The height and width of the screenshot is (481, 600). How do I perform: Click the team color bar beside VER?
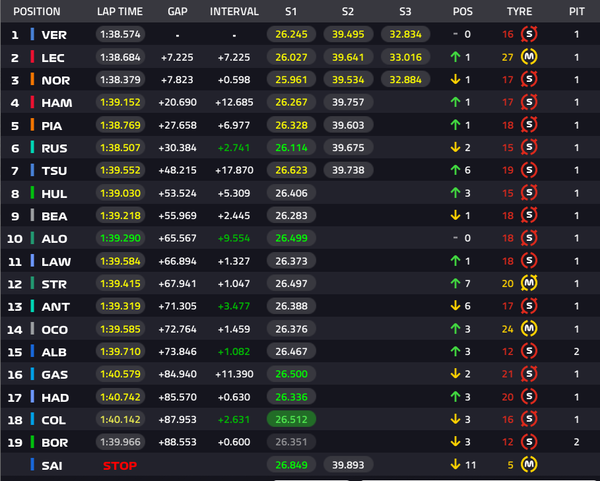point(33,35)
